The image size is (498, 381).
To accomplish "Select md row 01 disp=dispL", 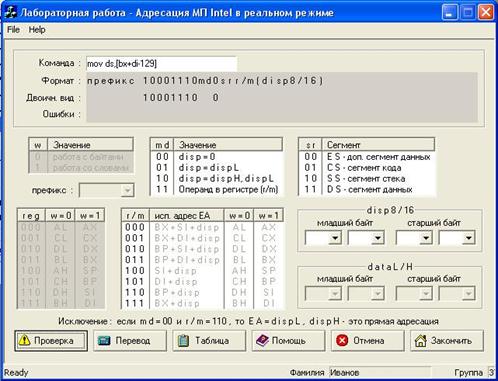I will (x=217, y=168).
